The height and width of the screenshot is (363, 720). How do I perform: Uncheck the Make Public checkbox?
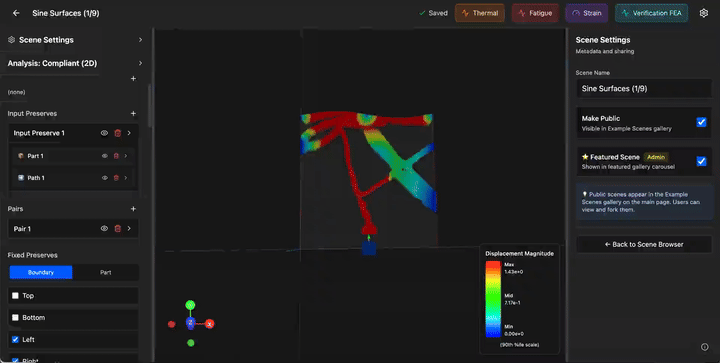click(701, 122)
